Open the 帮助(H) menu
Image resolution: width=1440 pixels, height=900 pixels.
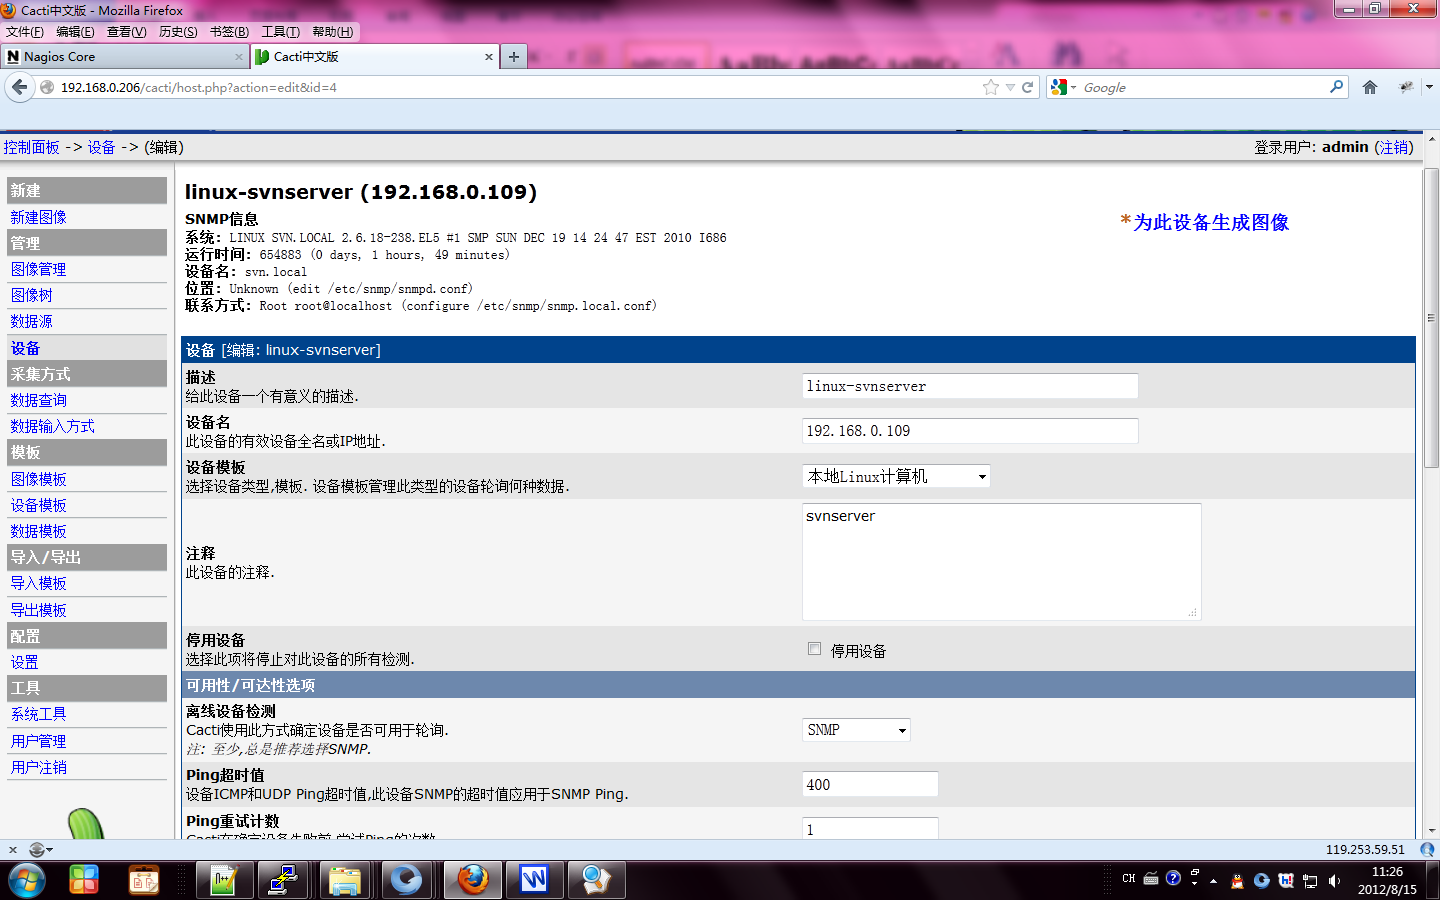pyautogui.click(x=332, y=32)
